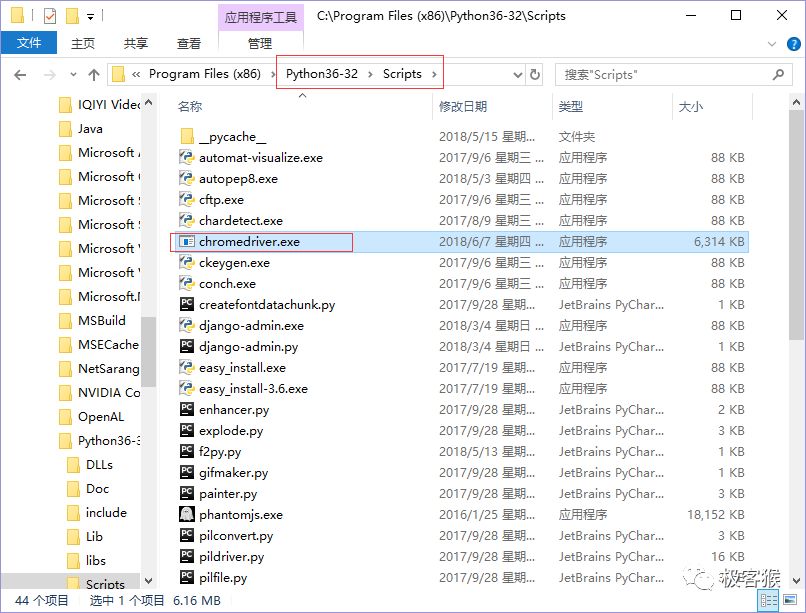806x613 pixels.
Task: Click Program Files (x86) breadcrumb
Action: pos(205,74)
